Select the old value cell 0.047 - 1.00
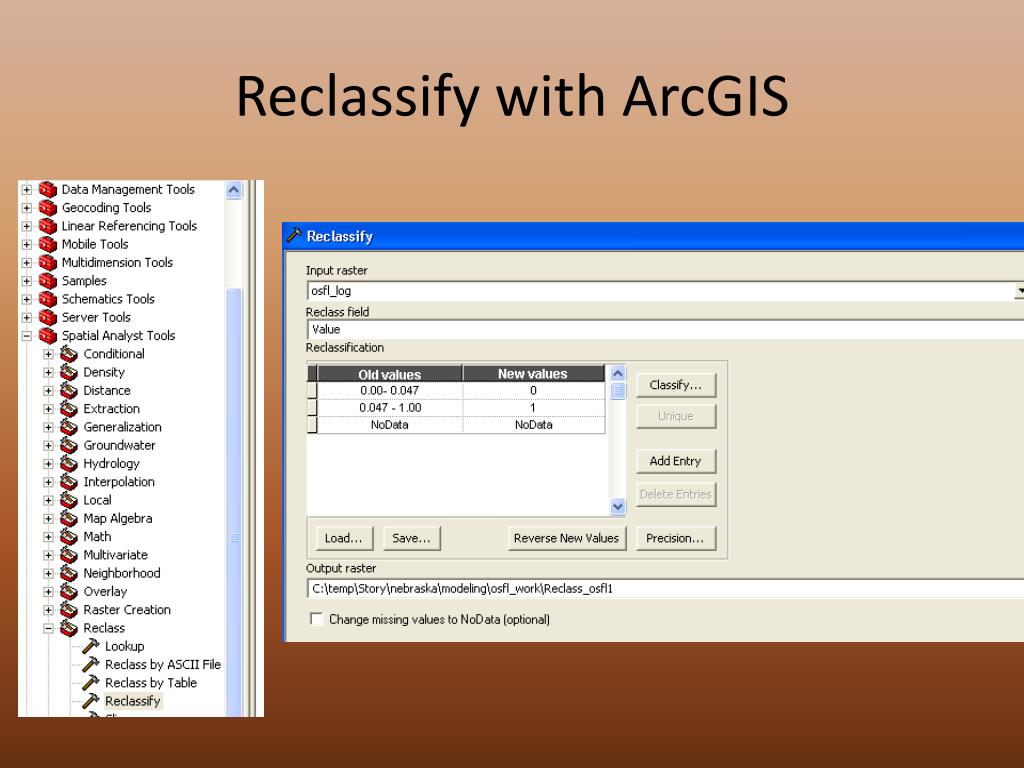 click(390, 408)
